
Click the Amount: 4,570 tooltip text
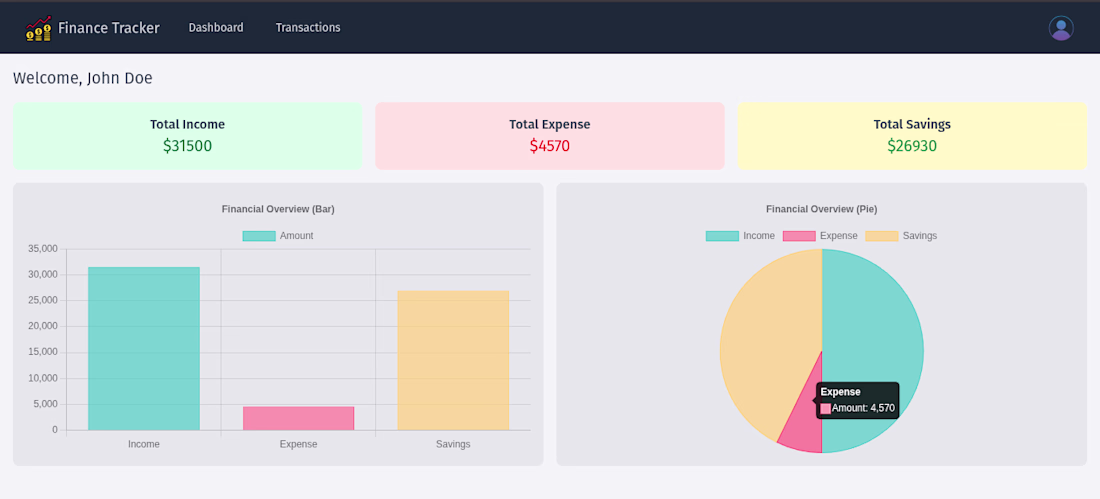pyautogui.click(x=863, y=408)
